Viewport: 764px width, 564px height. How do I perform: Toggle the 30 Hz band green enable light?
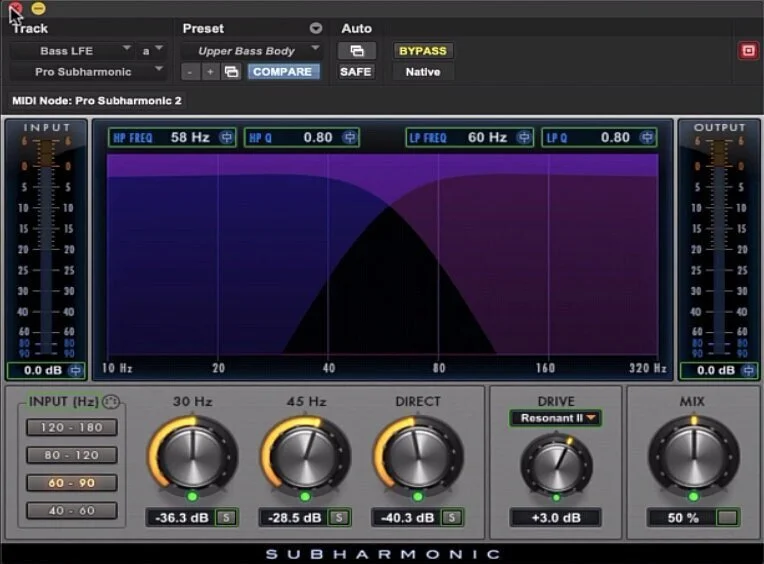pyautogui.click(x=192, y=496)
